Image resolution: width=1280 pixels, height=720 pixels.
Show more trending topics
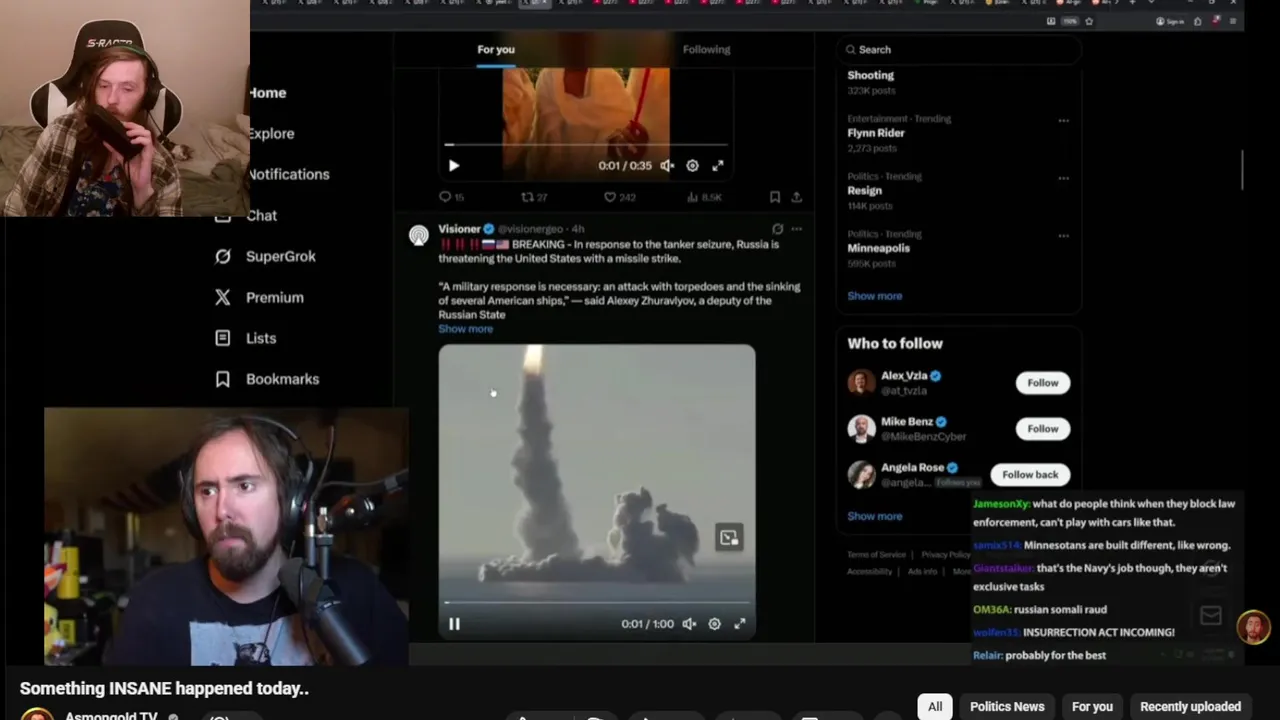875,296
